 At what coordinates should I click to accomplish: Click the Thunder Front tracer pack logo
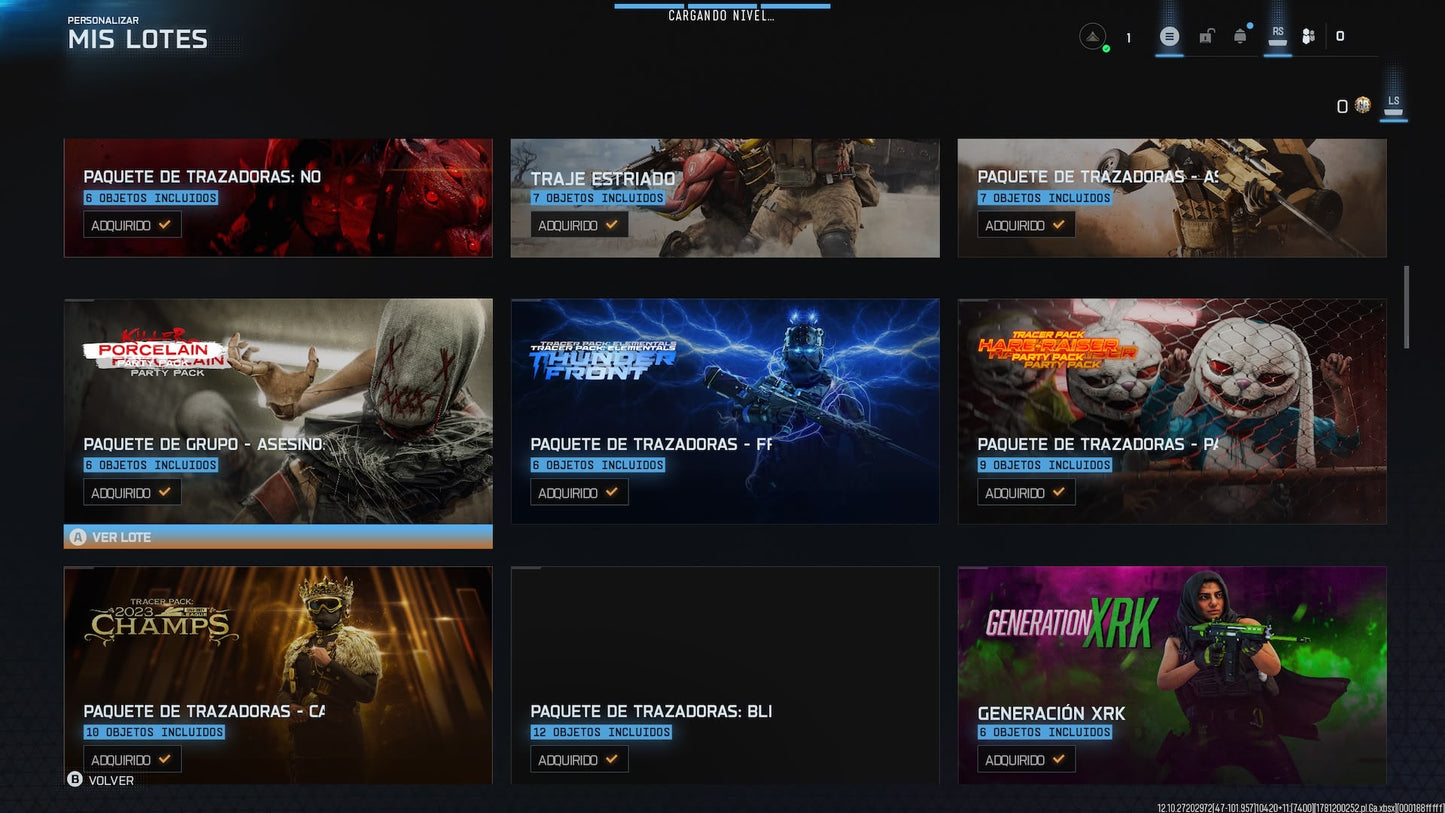(x=602, y=360)
